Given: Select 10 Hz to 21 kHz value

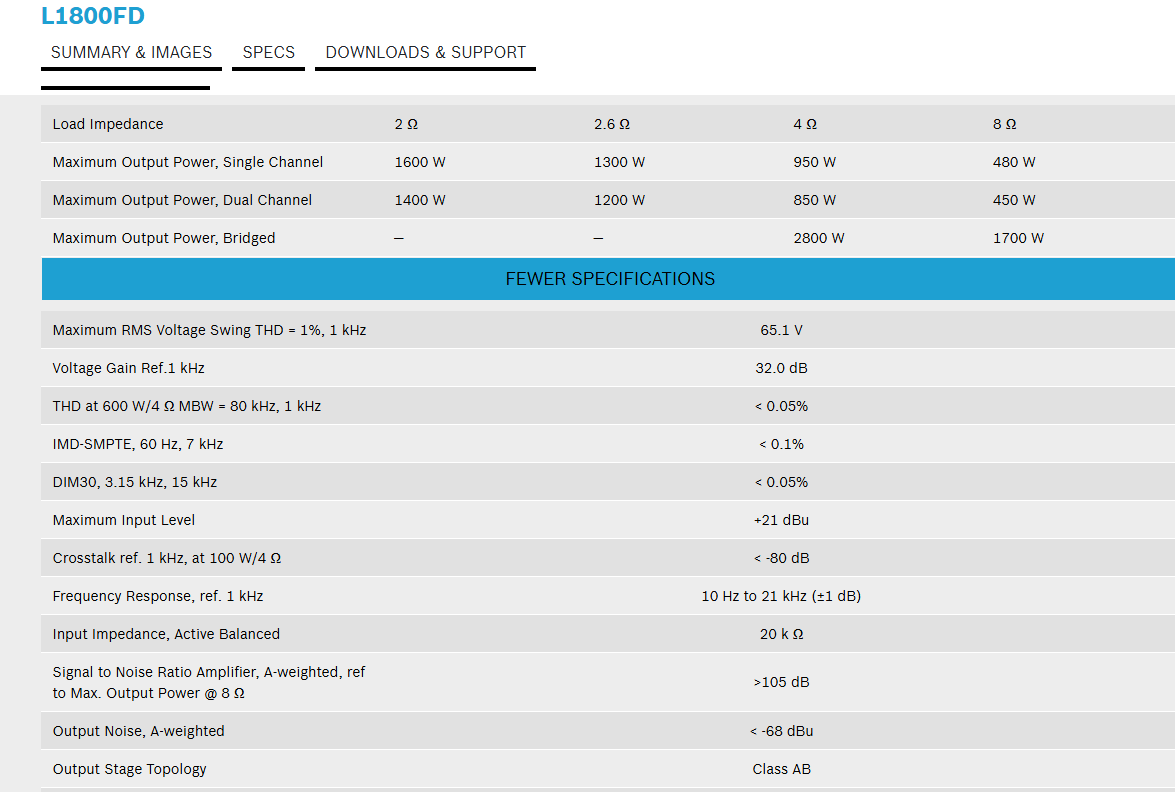Looking at the screenshot, I should pyautogui.click(x=781, y=596).
